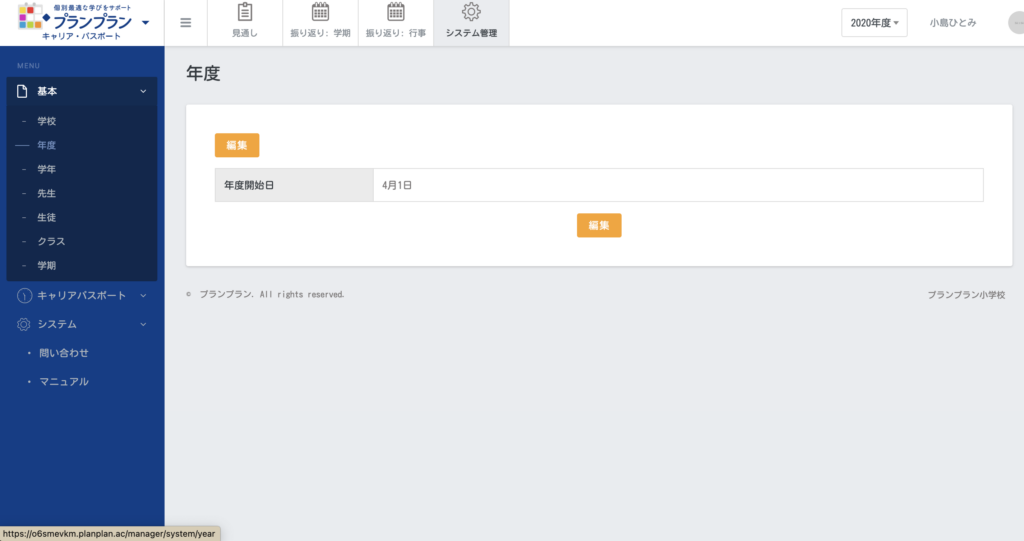
Task: Open the 2020年度 year dropdown
Action: (874, 23)
